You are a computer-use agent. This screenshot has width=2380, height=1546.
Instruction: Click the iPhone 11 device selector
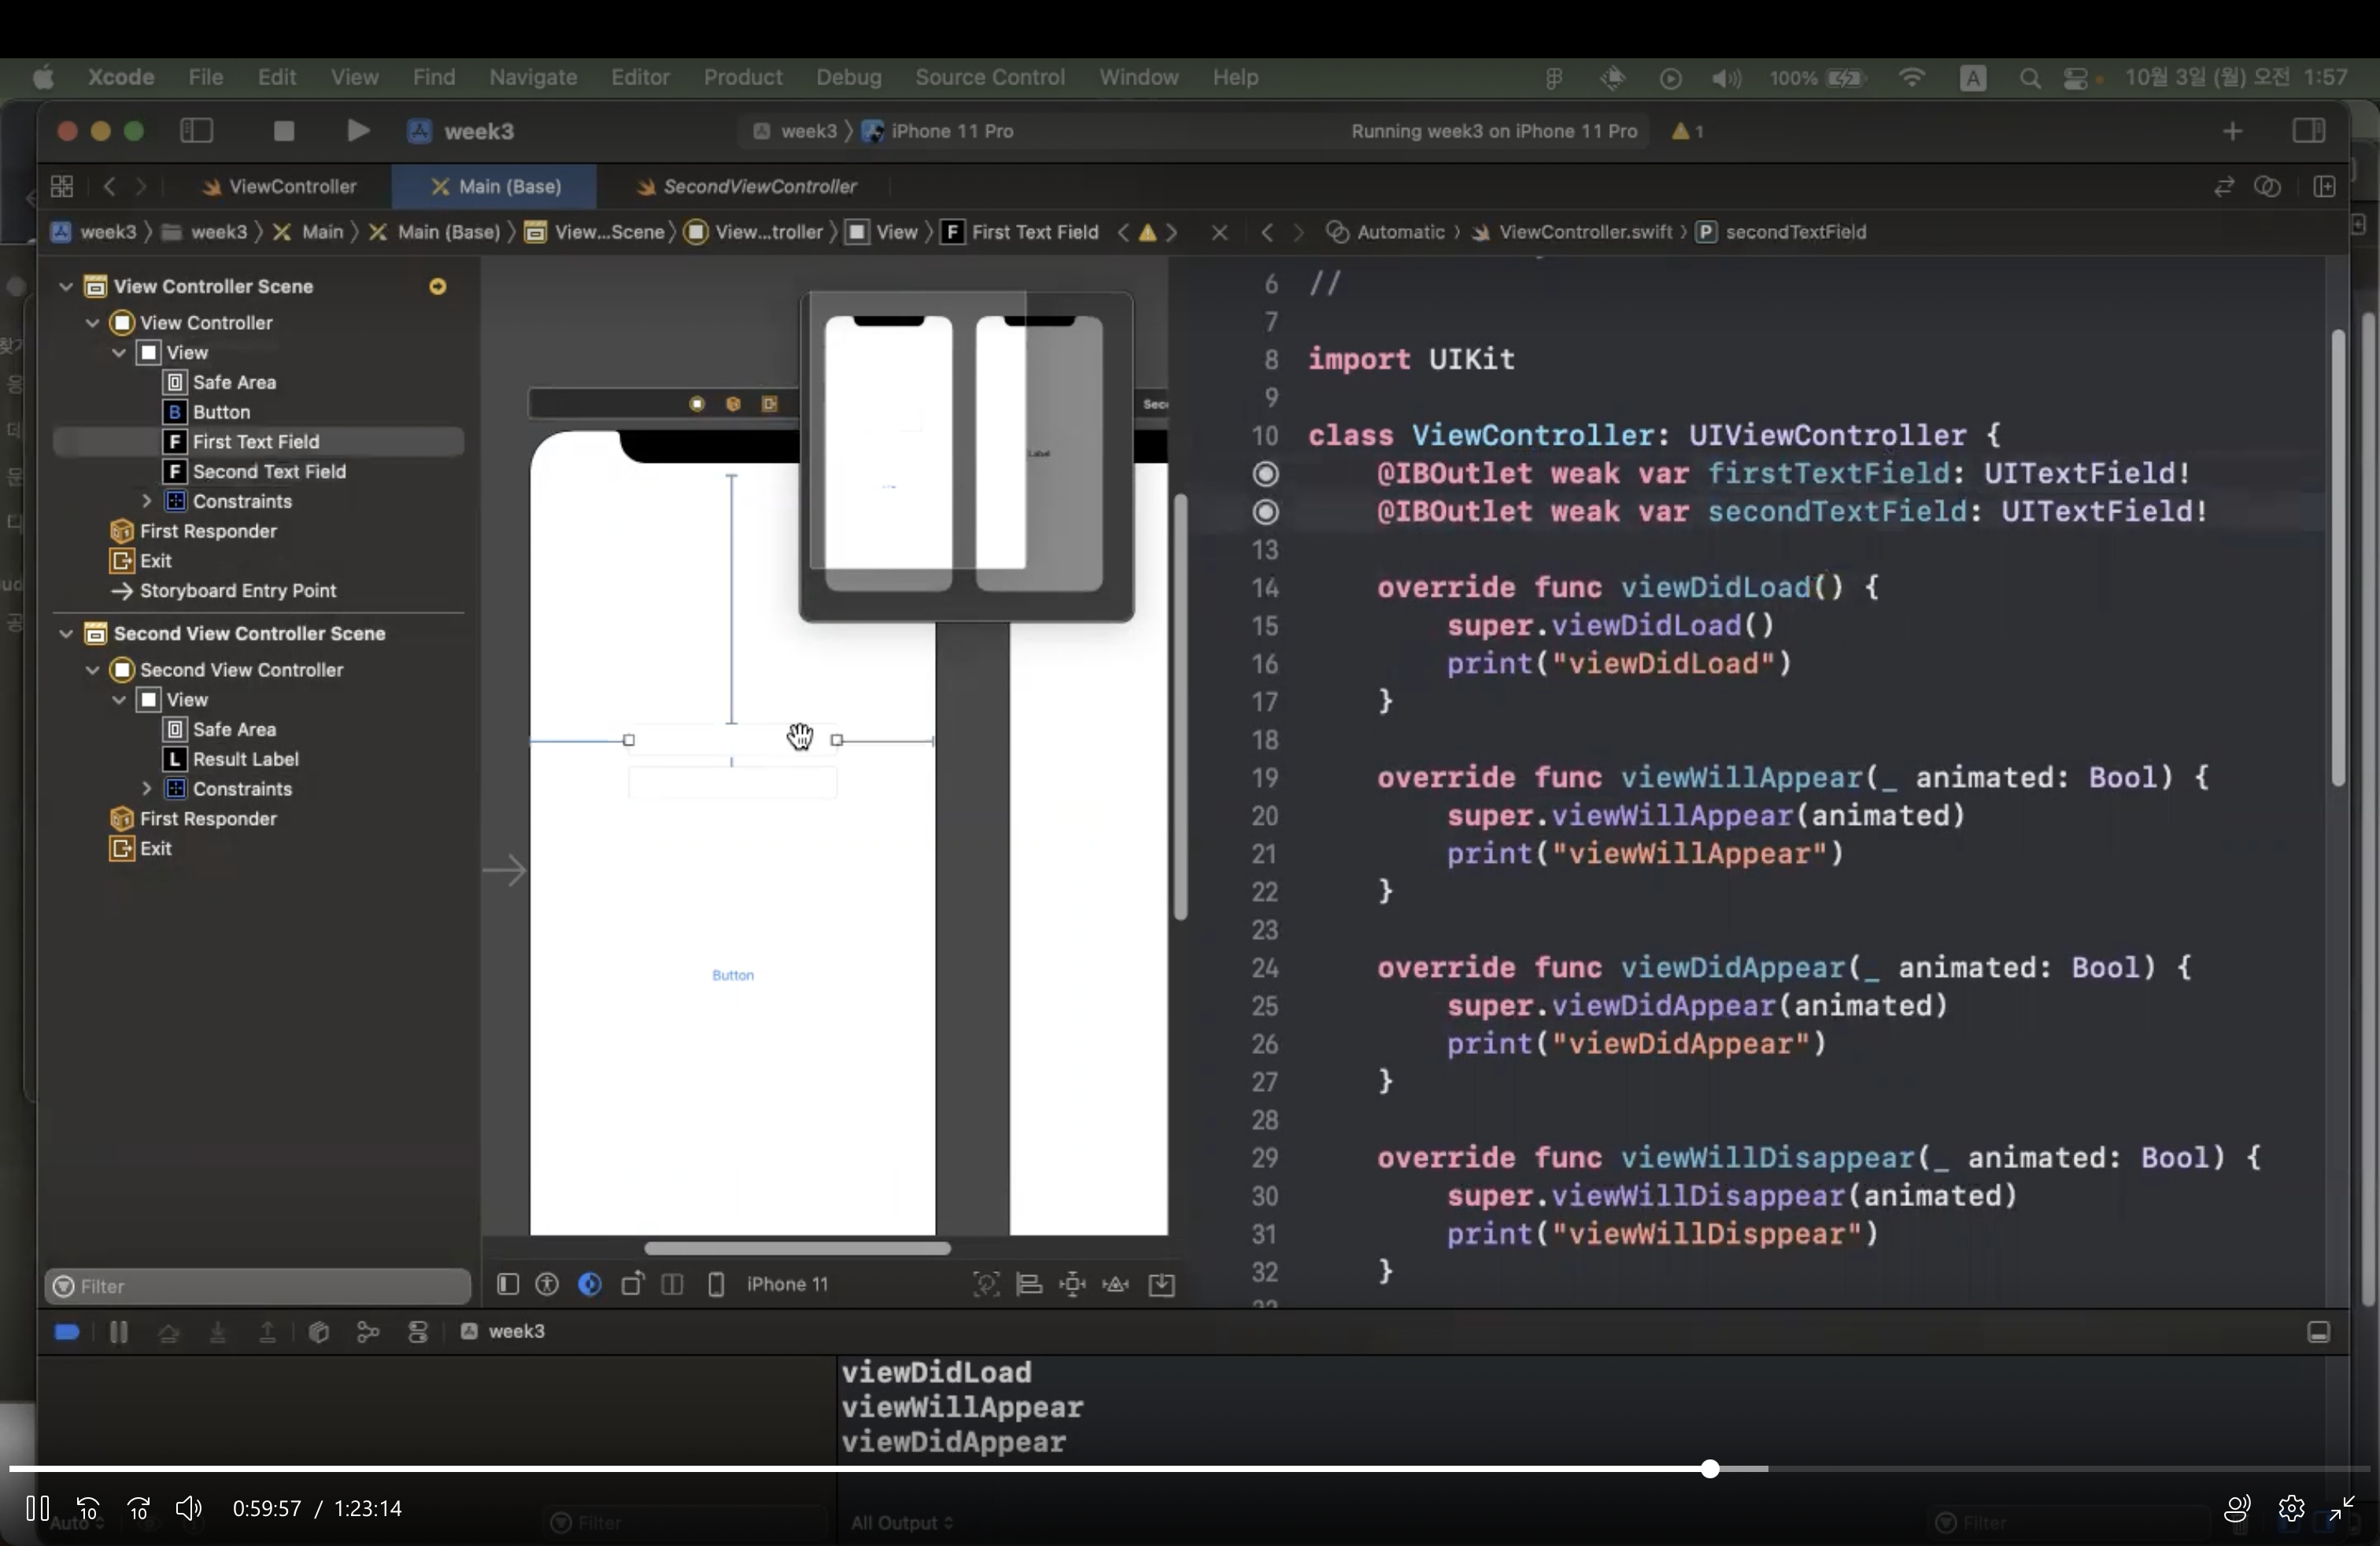[x=787, y=1284]
